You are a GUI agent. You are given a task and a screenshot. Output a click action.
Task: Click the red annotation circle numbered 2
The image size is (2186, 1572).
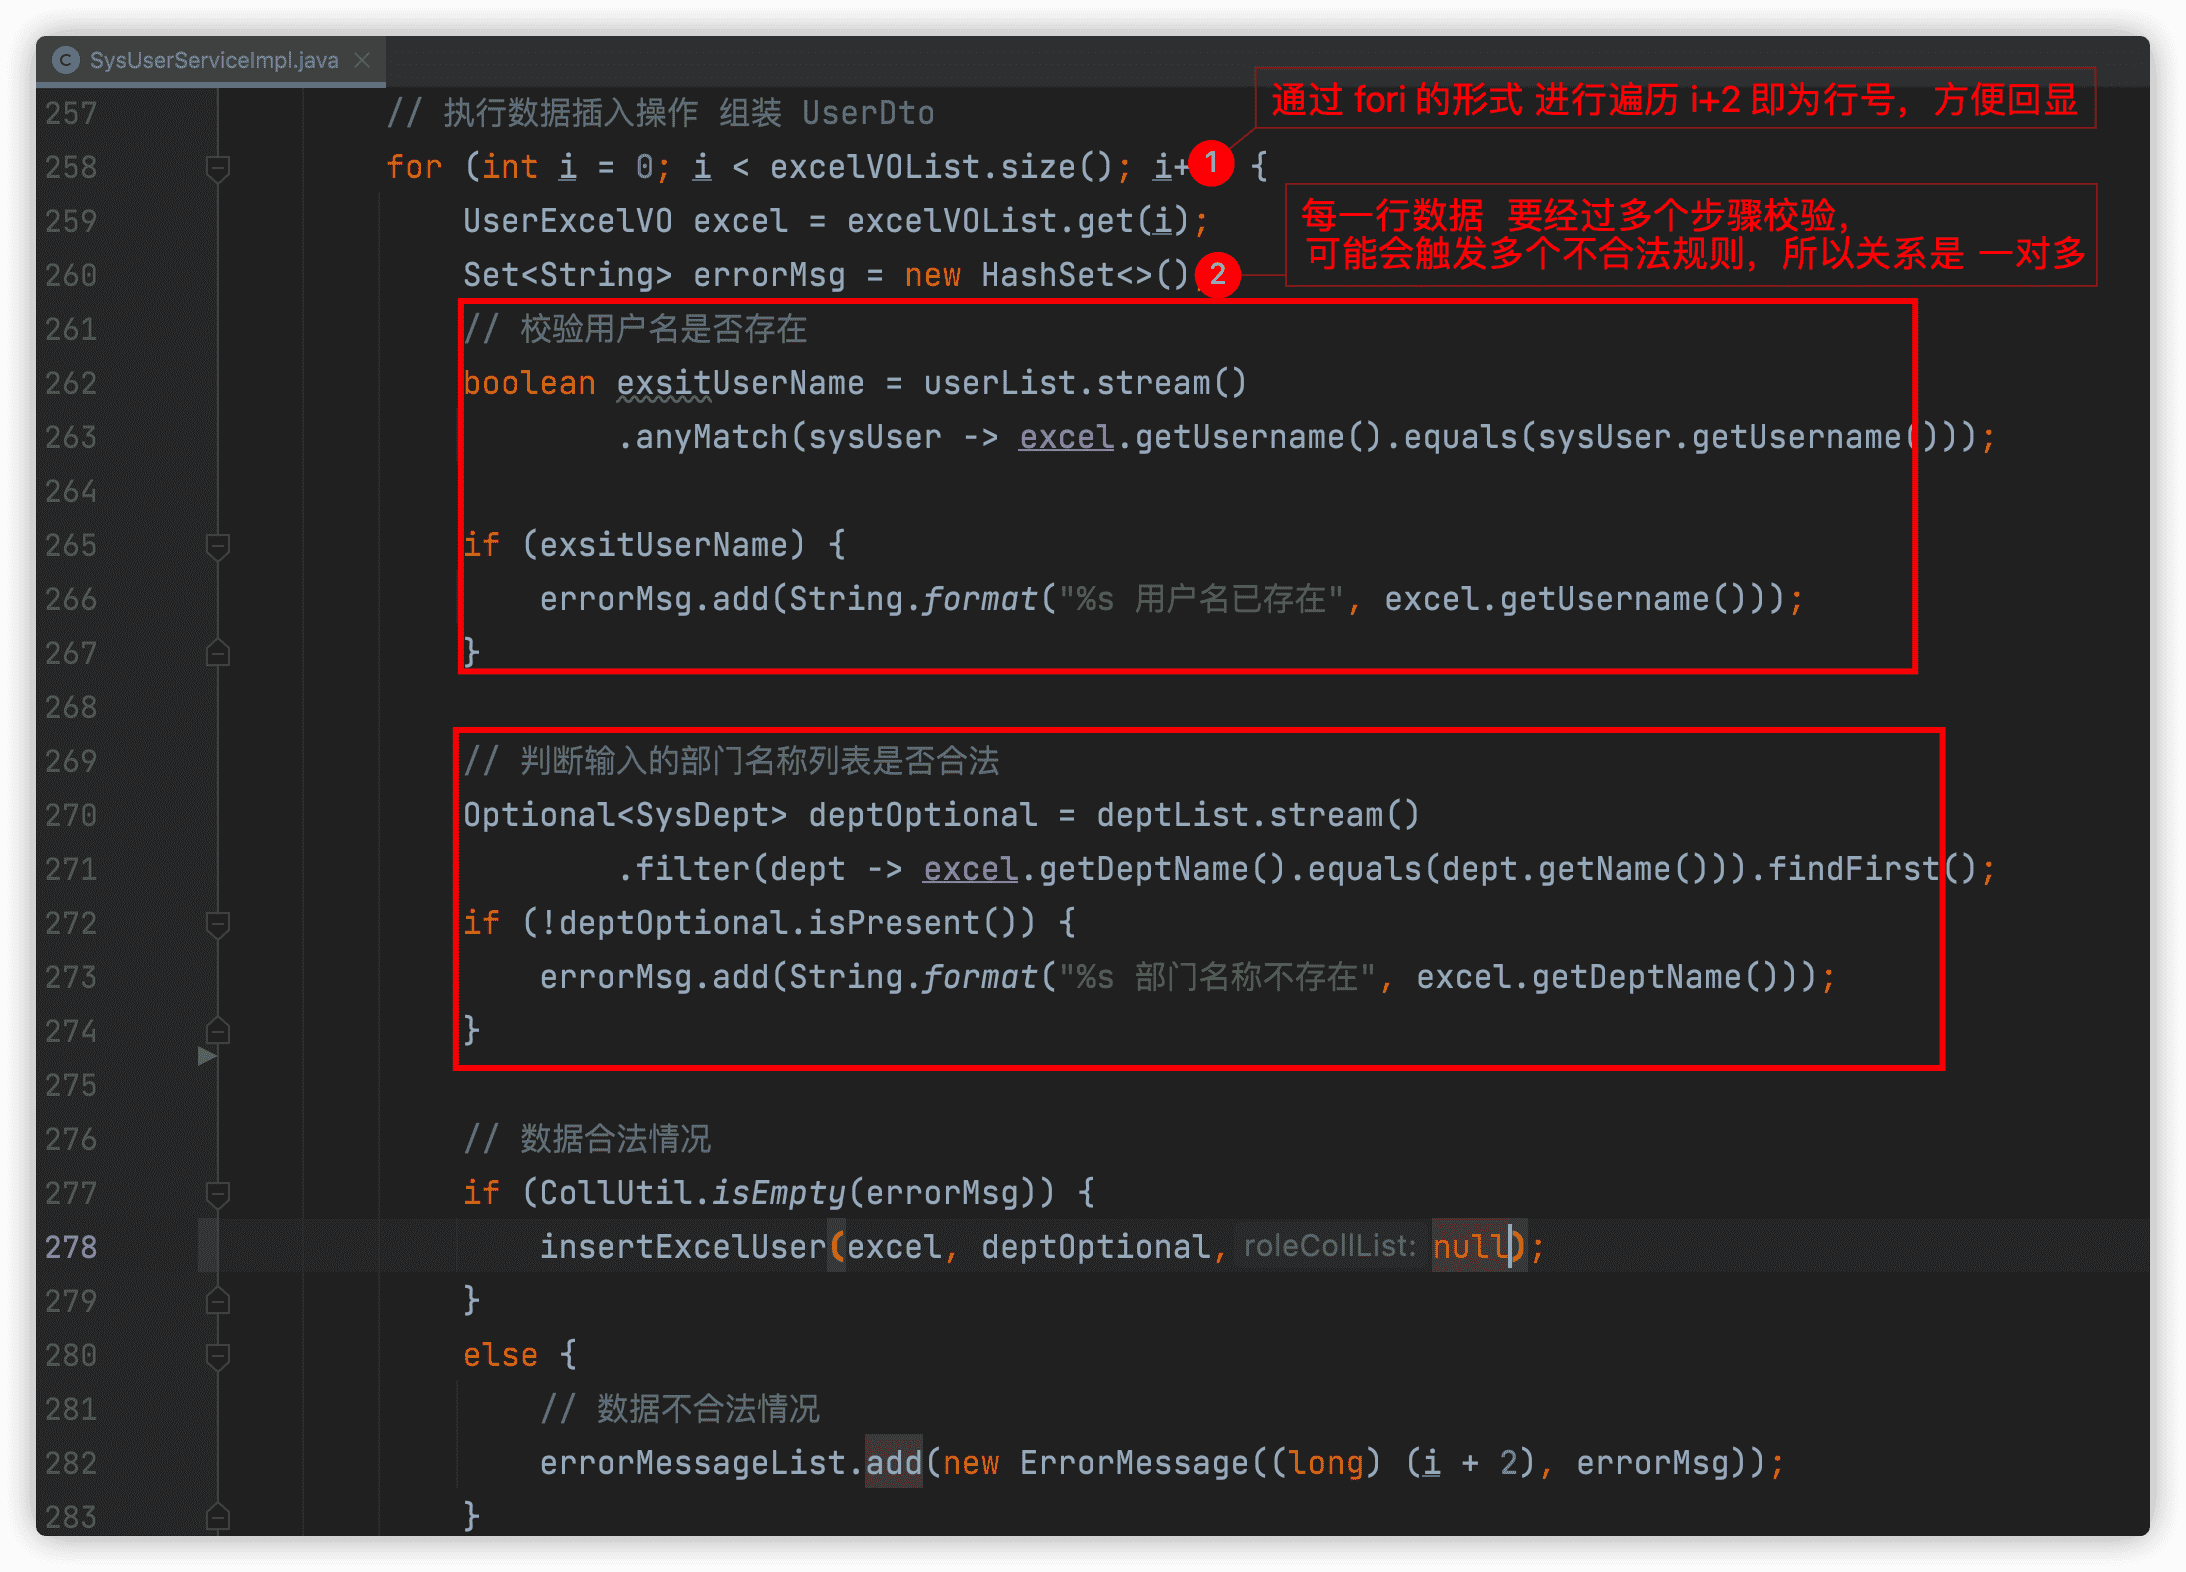1217,275
